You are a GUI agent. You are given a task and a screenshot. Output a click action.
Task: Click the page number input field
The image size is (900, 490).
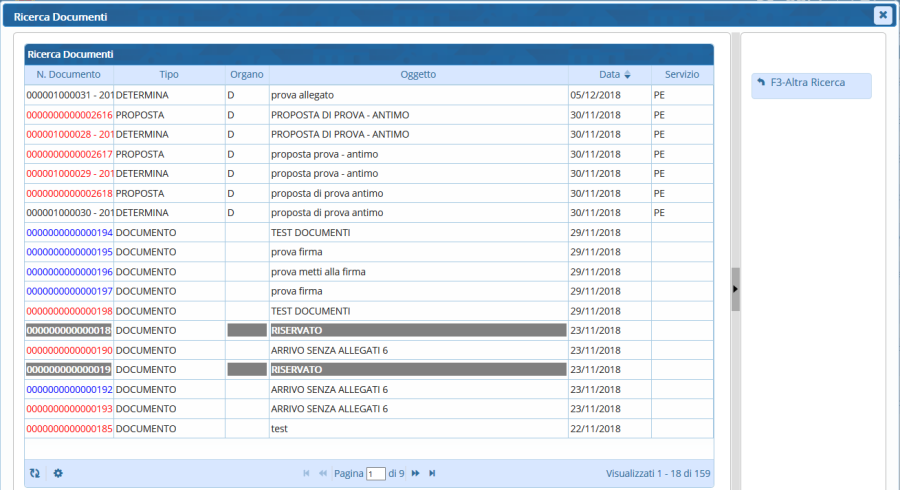(x=376, y=474)
